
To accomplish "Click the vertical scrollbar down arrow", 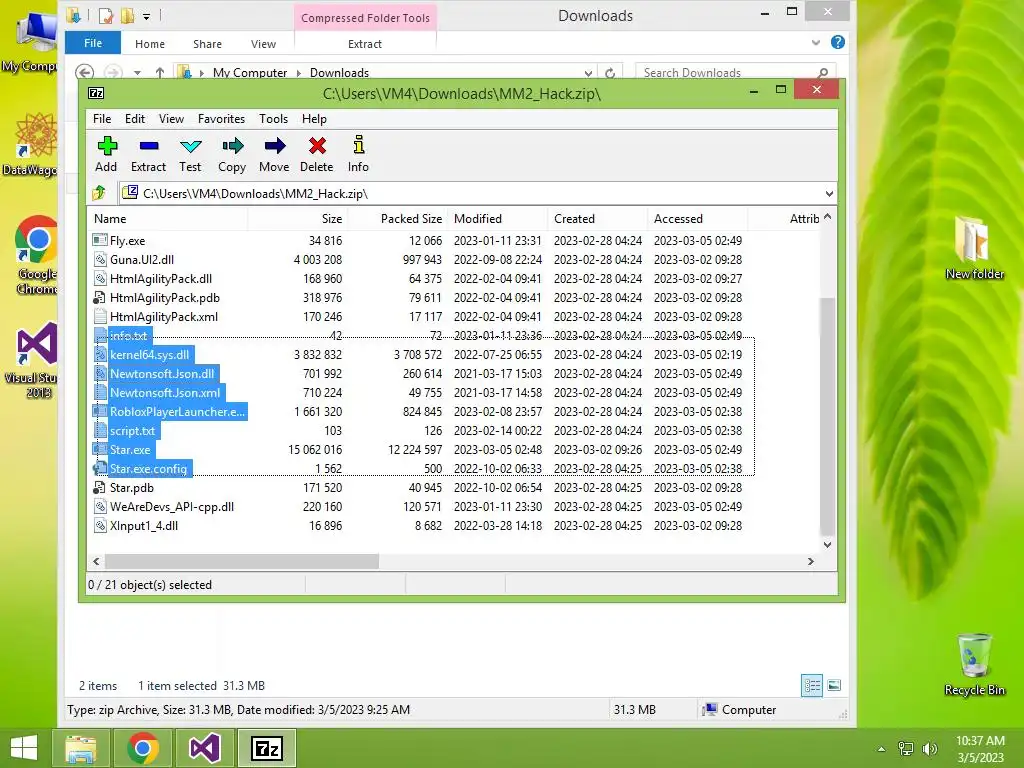I will click(827, 544).
